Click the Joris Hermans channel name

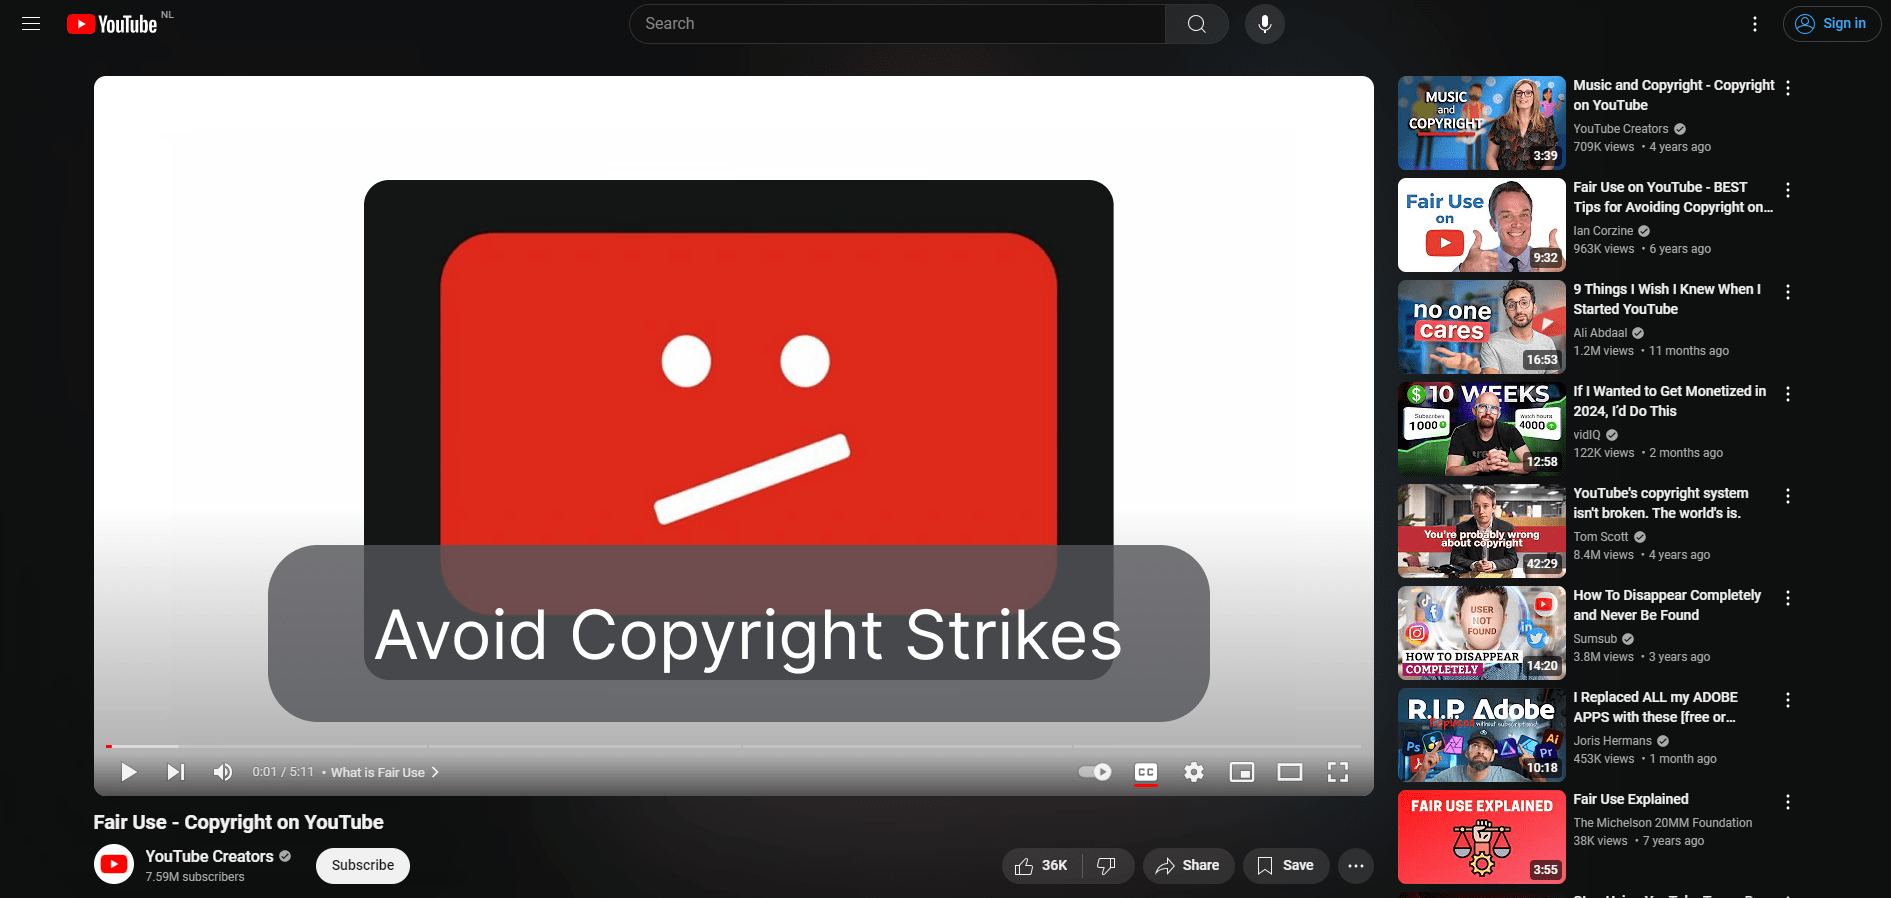point(1612,741)
